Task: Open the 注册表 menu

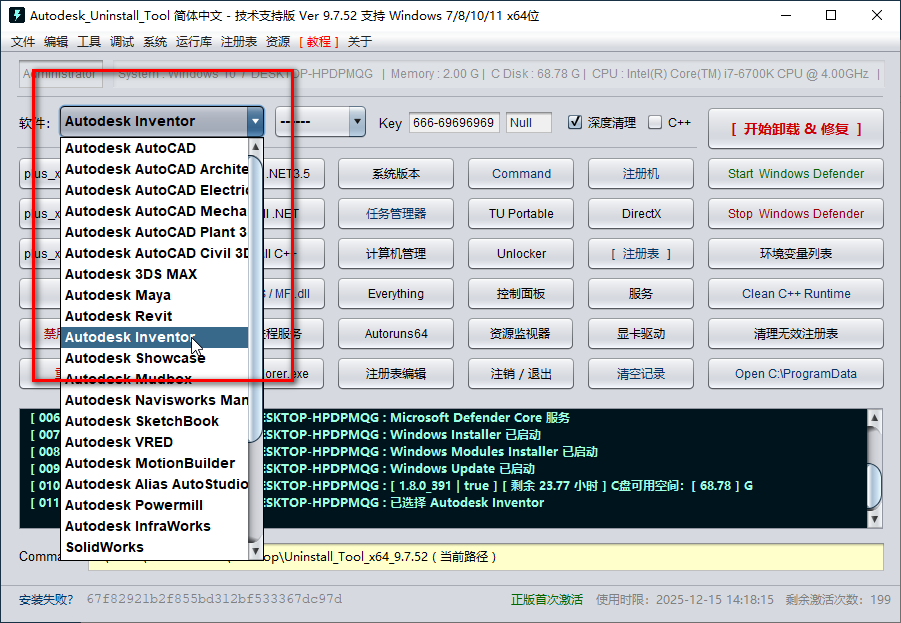Action: coord(238,41)
